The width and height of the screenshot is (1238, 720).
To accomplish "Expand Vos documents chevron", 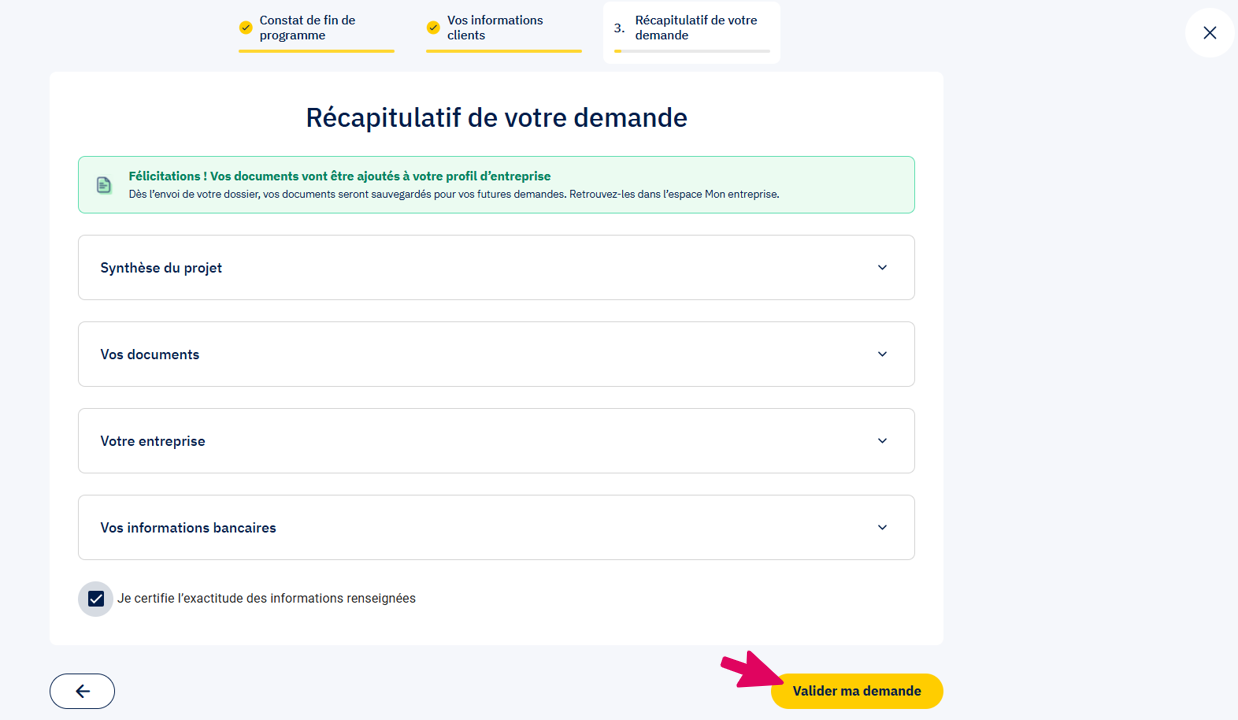I will coord(882,354).
